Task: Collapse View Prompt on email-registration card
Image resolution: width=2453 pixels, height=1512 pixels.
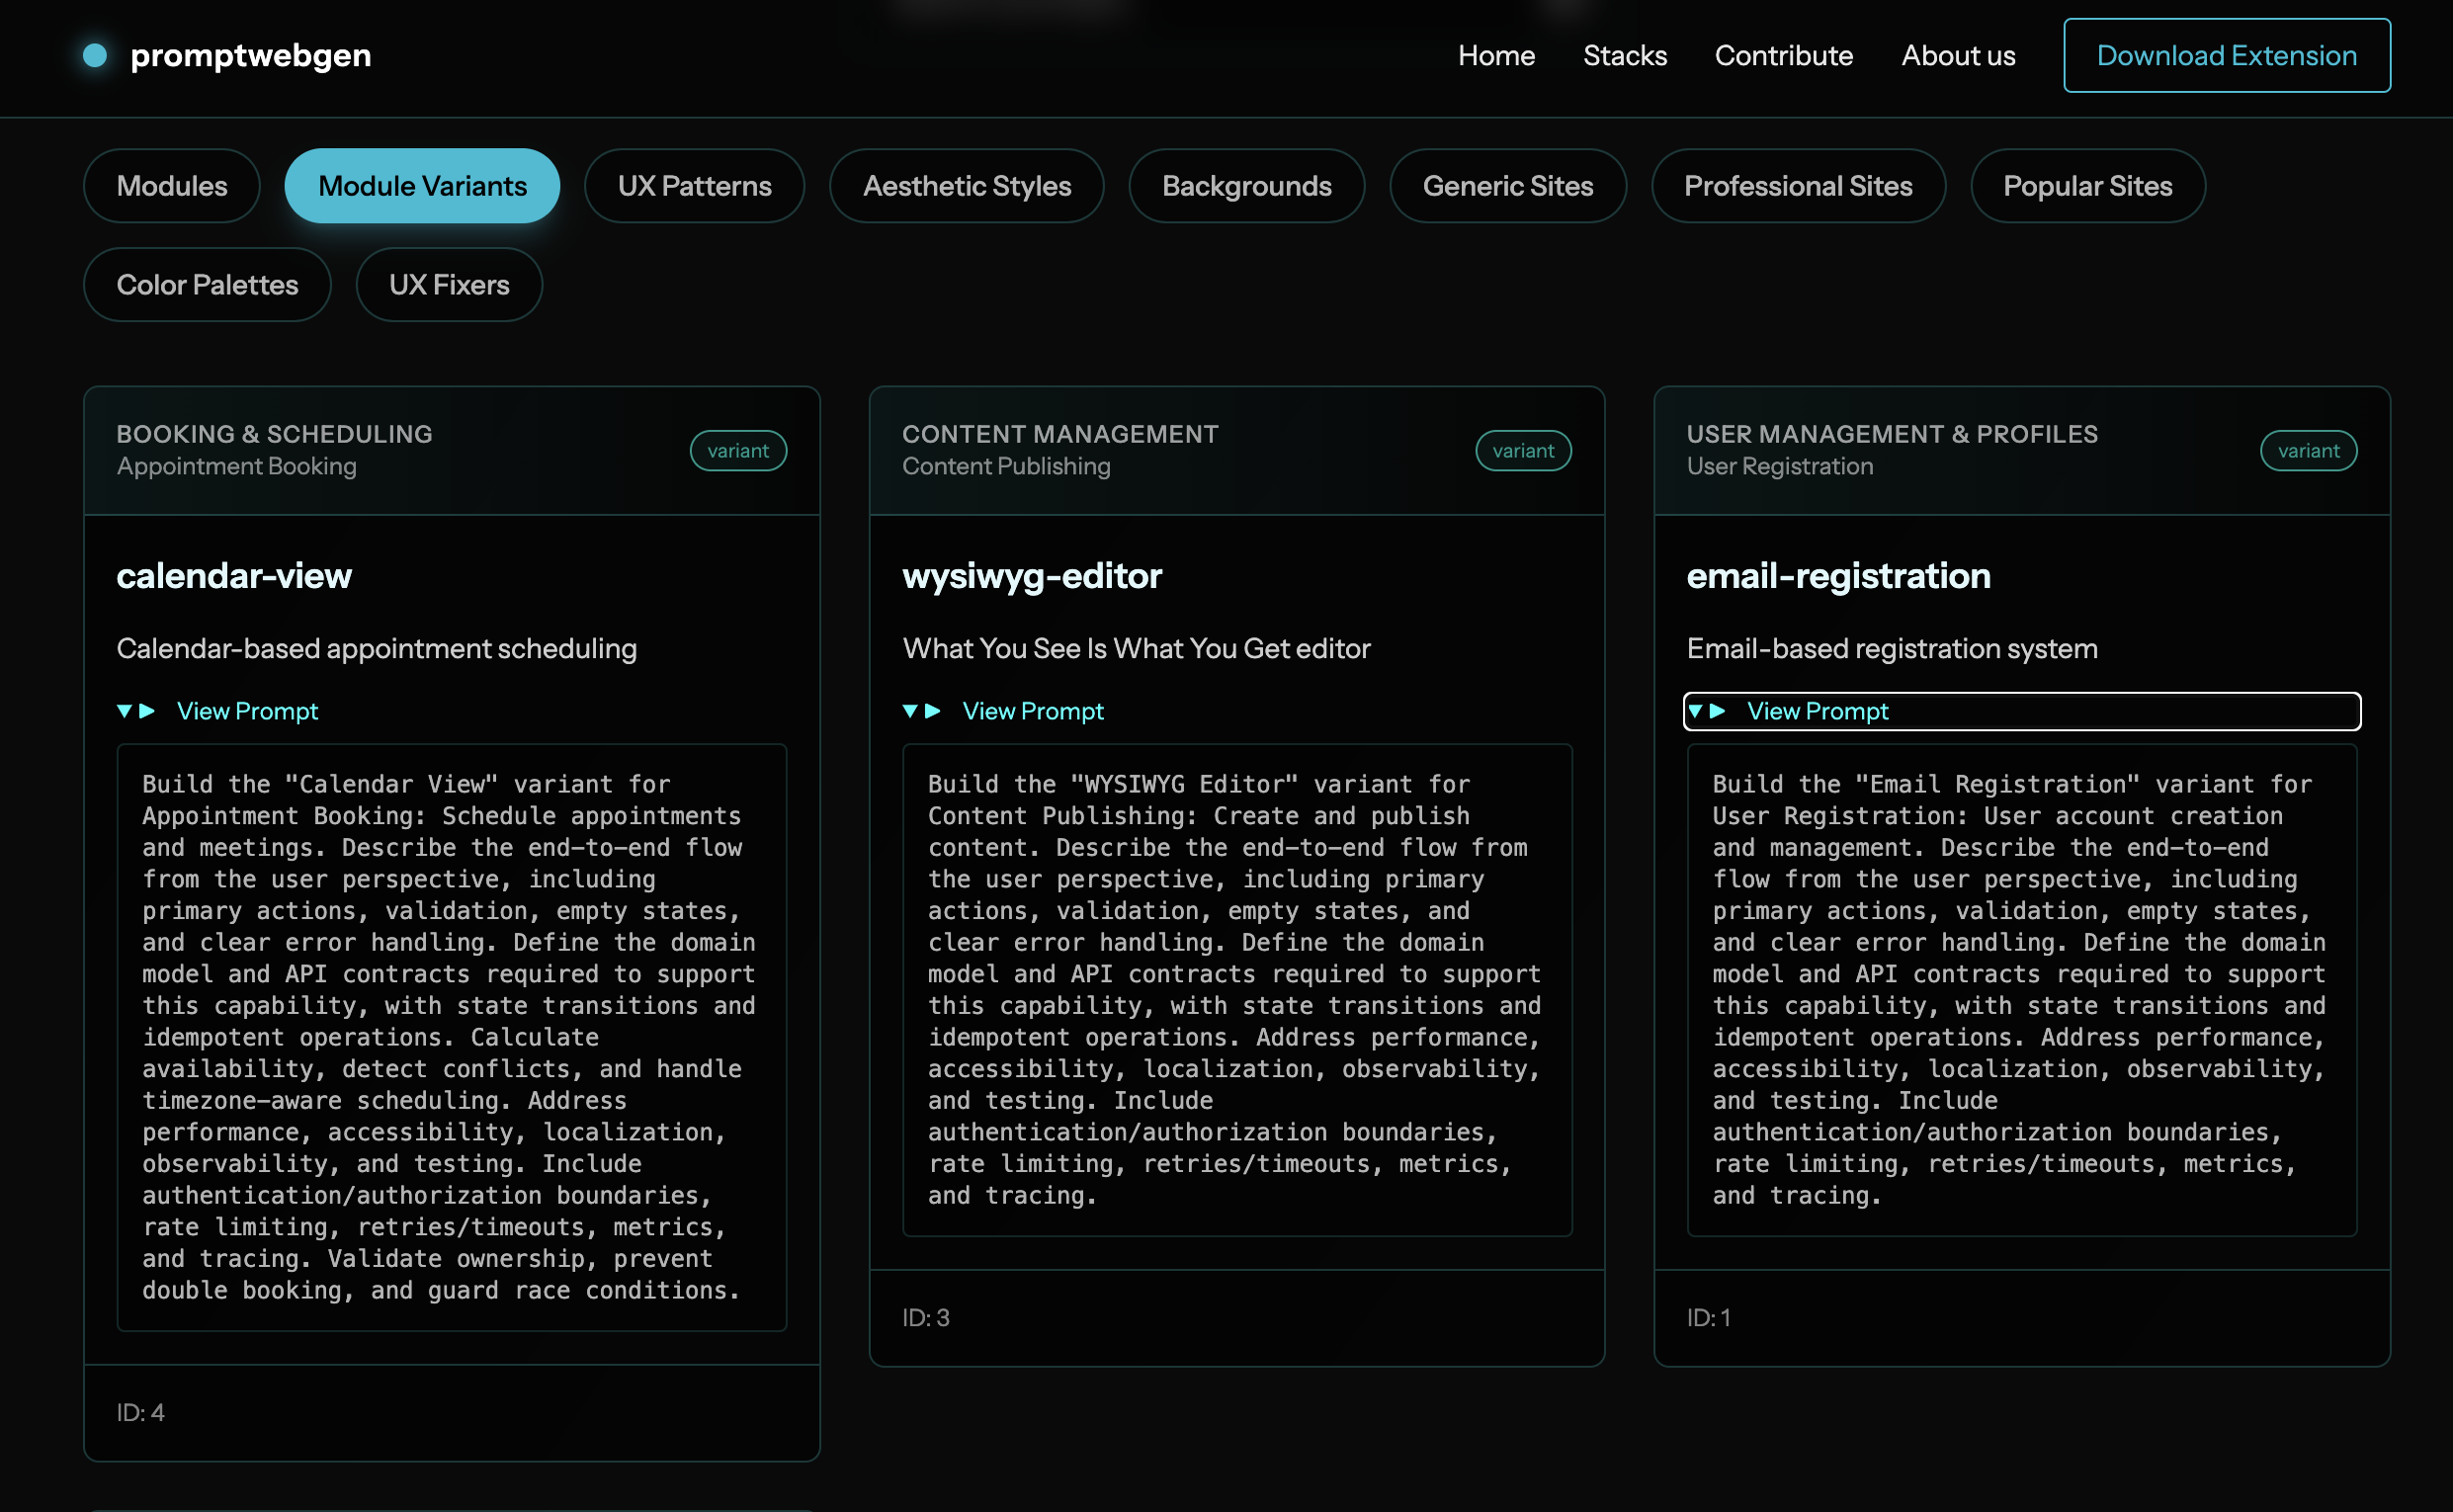Action: (x=2021, y=711)
